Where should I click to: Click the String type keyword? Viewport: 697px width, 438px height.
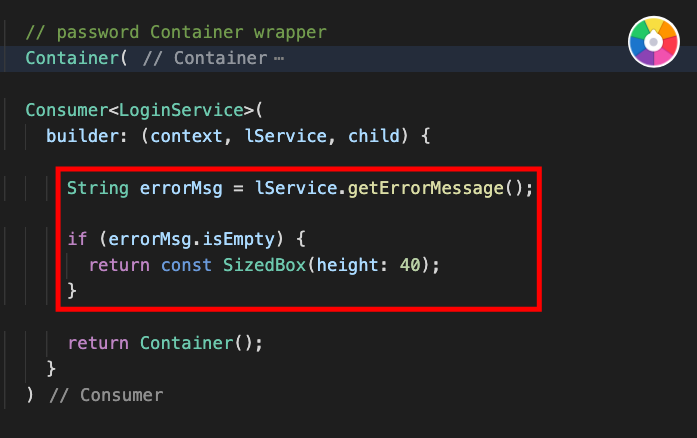tap(98, 188)
